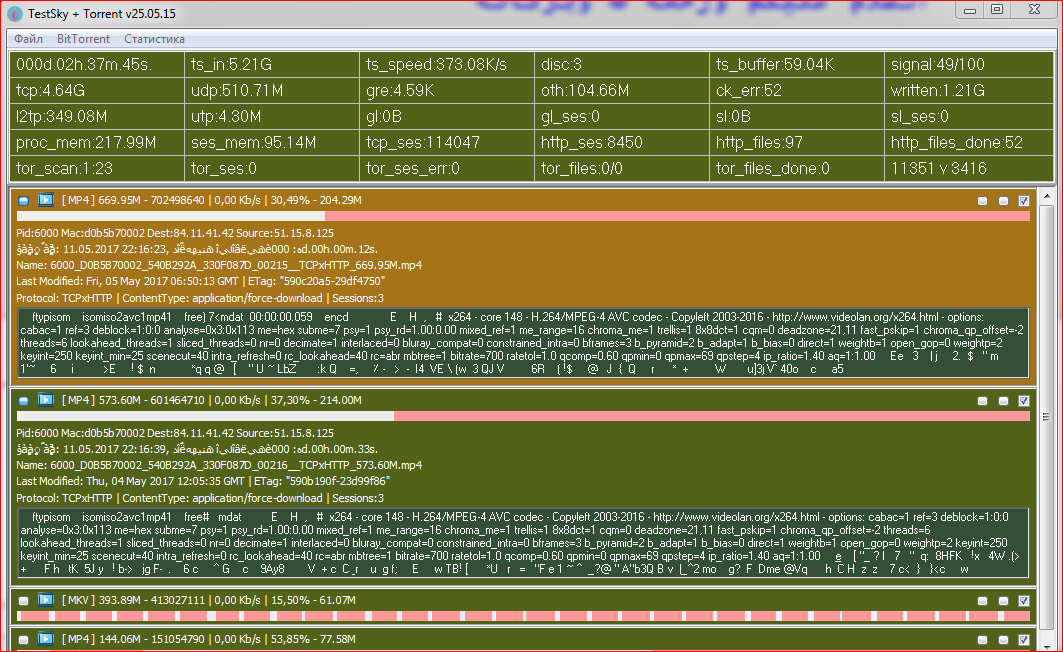
Task: Click the play icon of the 144.06M MP4 entry
Action: click(46, 637)
